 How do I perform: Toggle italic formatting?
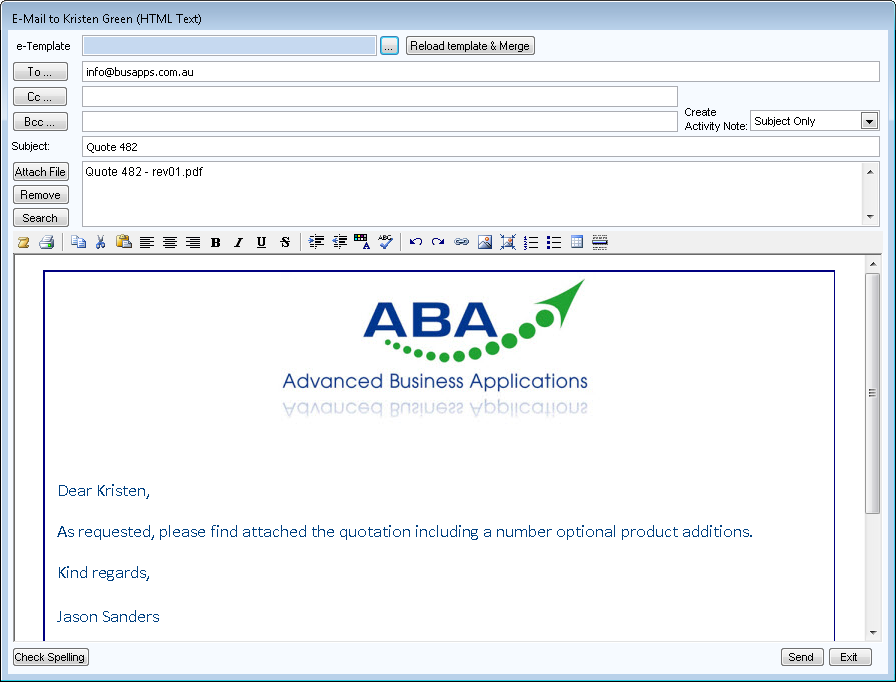[x=238, y=243]
